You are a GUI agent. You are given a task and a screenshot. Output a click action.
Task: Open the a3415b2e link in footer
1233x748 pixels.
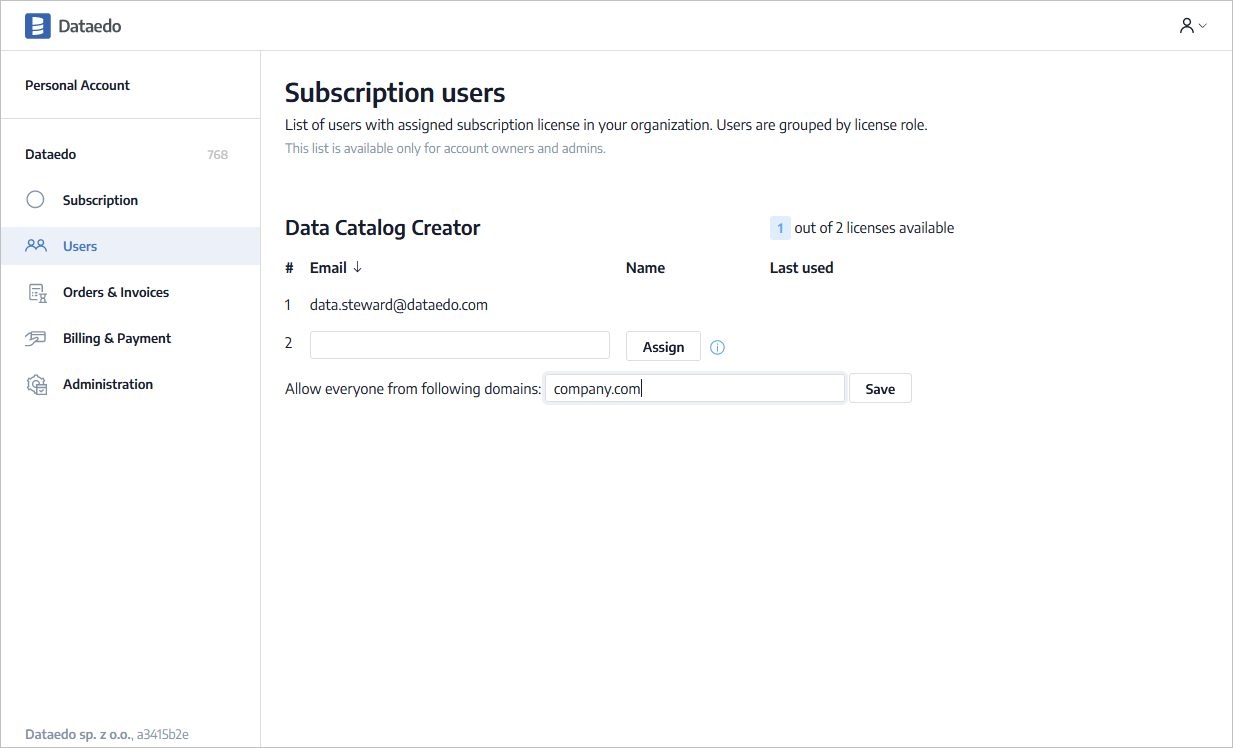[x=163, y=734]
